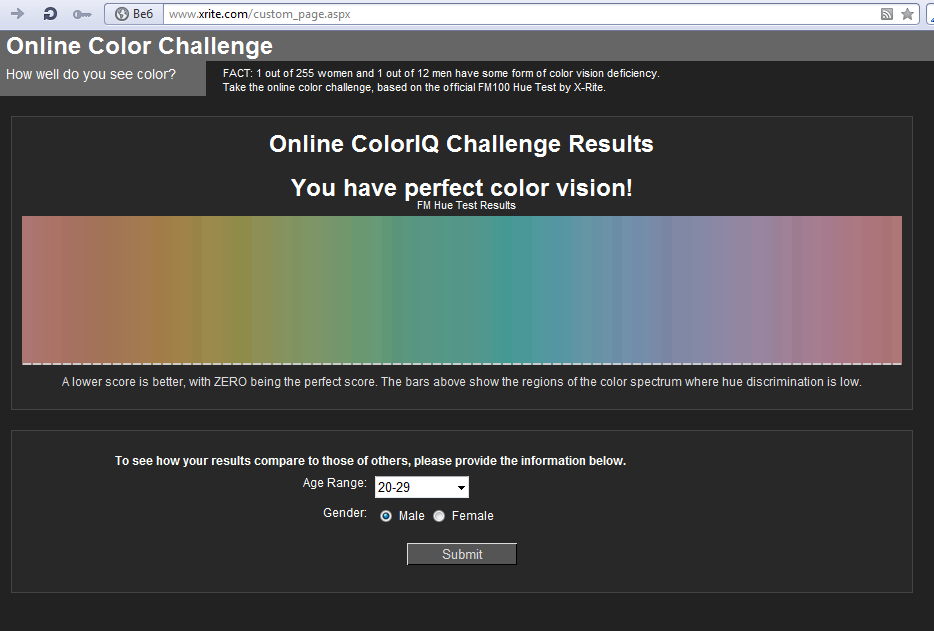Open the Age Range dropdown
Image resolution: width=934 pixels, height=631 pixels.
coord(421,487)
